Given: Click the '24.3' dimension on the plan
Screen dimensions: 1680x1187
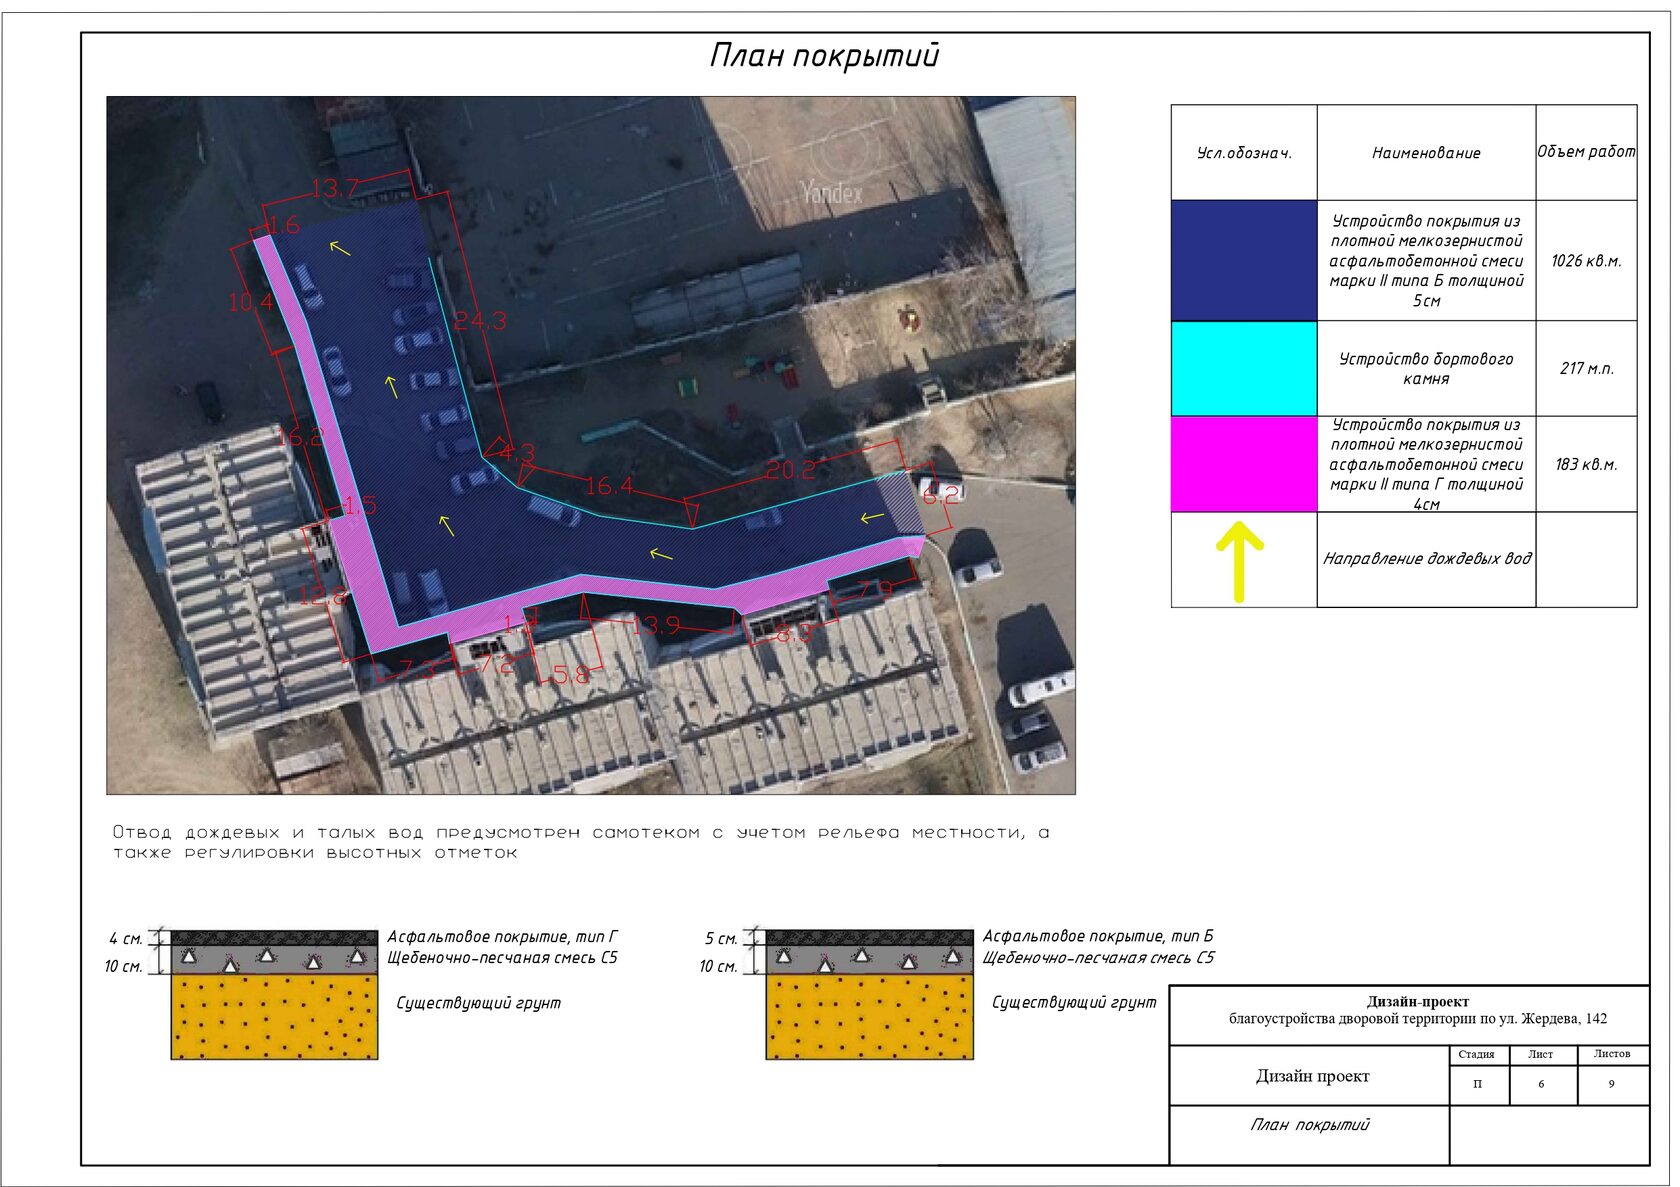Looking at the screenshot, I should 480,321.
